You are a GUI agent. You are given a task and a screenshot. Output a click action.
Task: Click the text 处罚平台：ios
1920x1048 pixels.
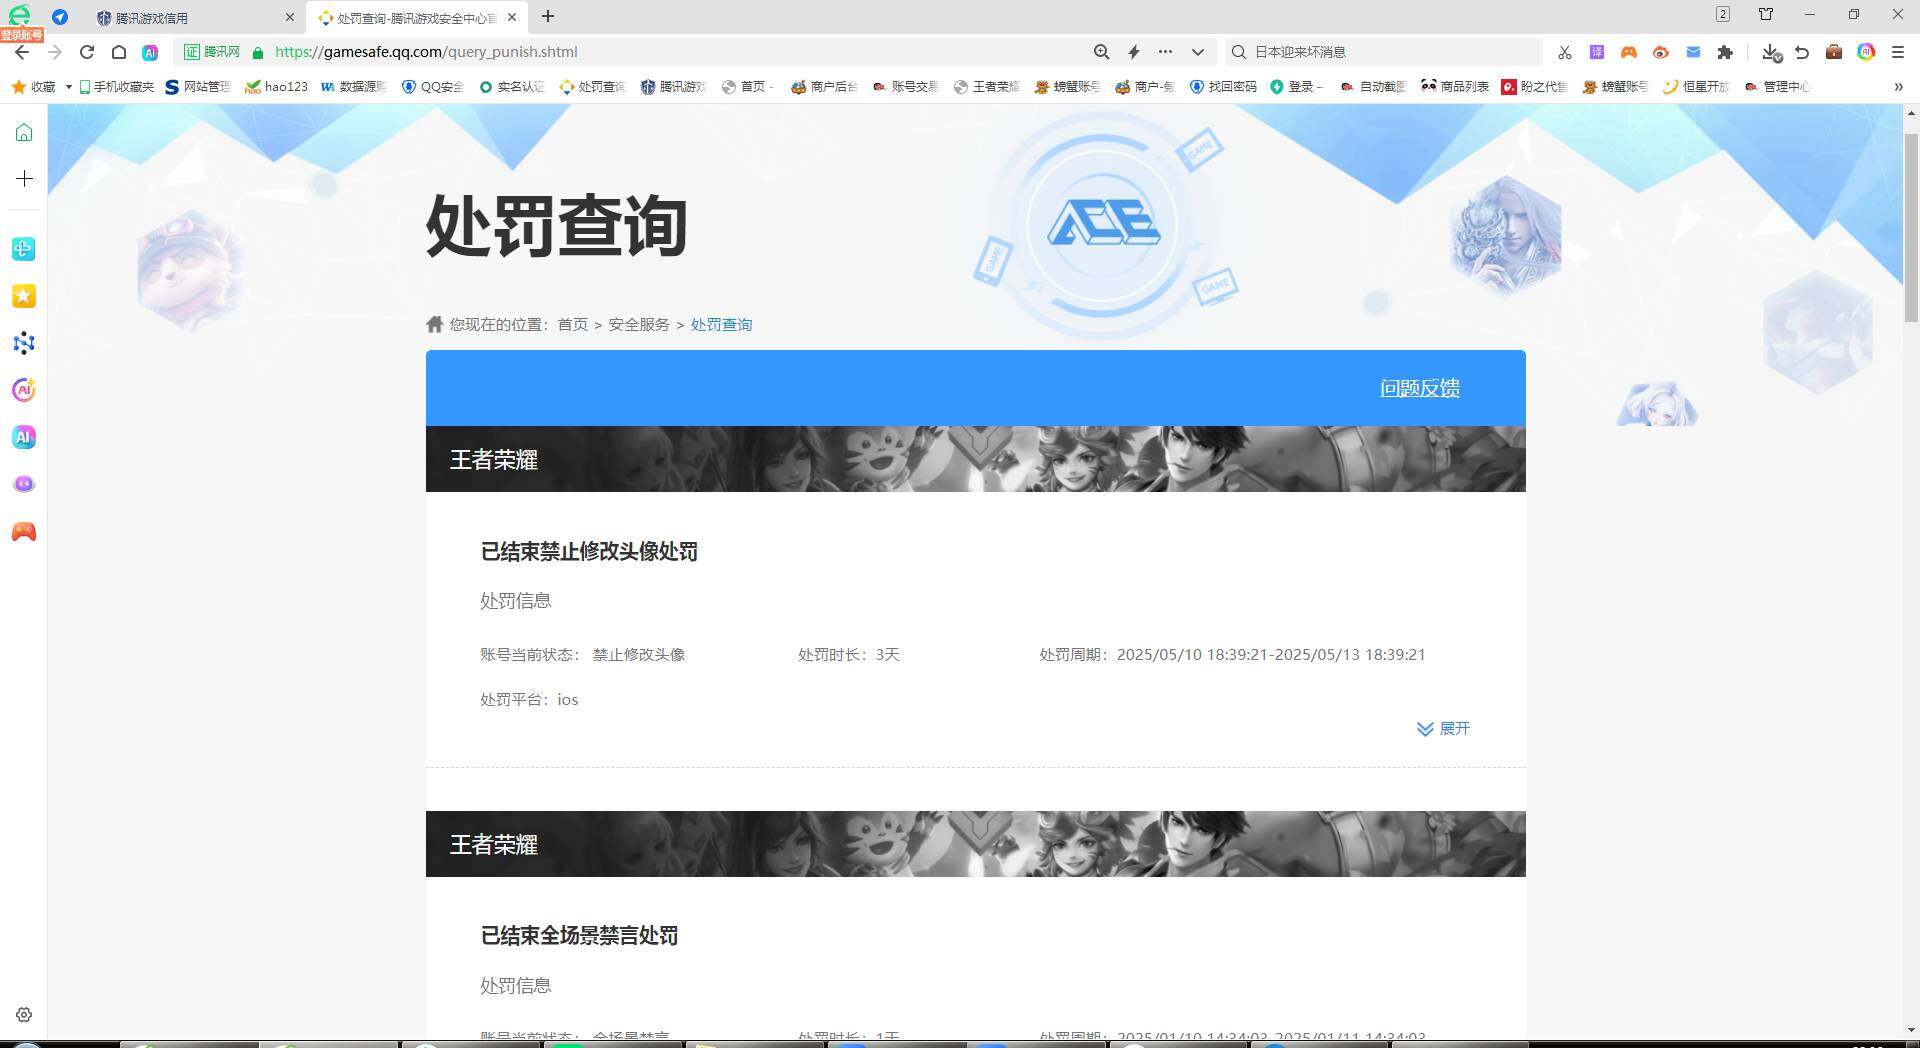(529, 700)
